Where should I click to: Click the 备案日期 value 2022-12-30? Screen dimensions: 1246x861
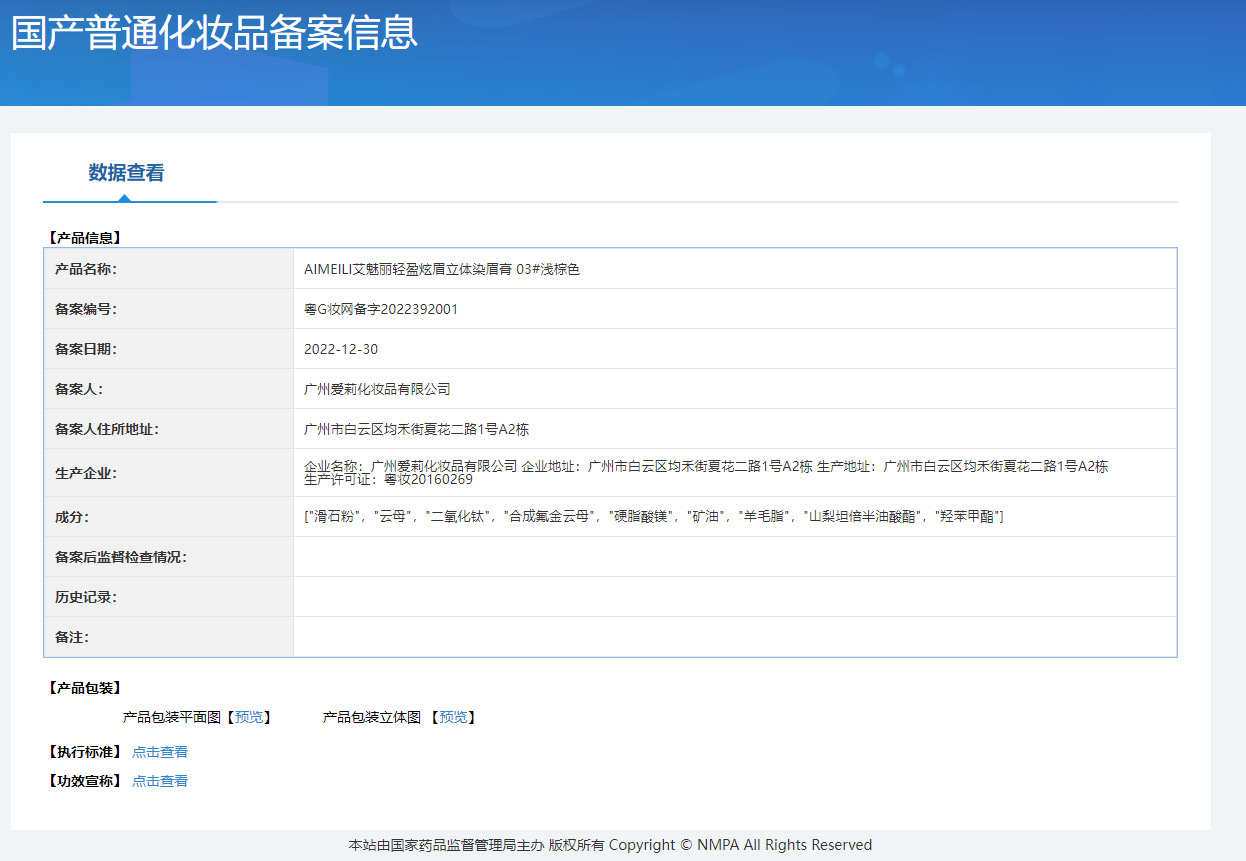pos(341,349)
